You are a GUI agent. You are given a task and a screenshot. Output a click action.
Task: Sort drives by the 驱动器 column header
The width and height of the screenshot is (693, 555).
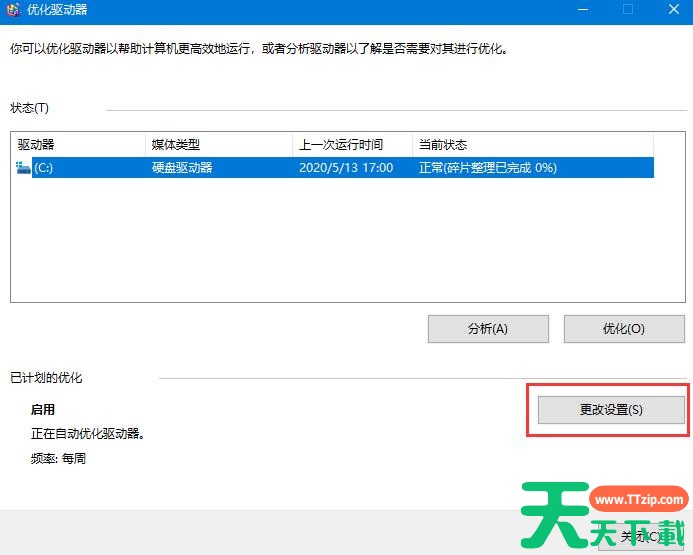click(x=77, y=145)
